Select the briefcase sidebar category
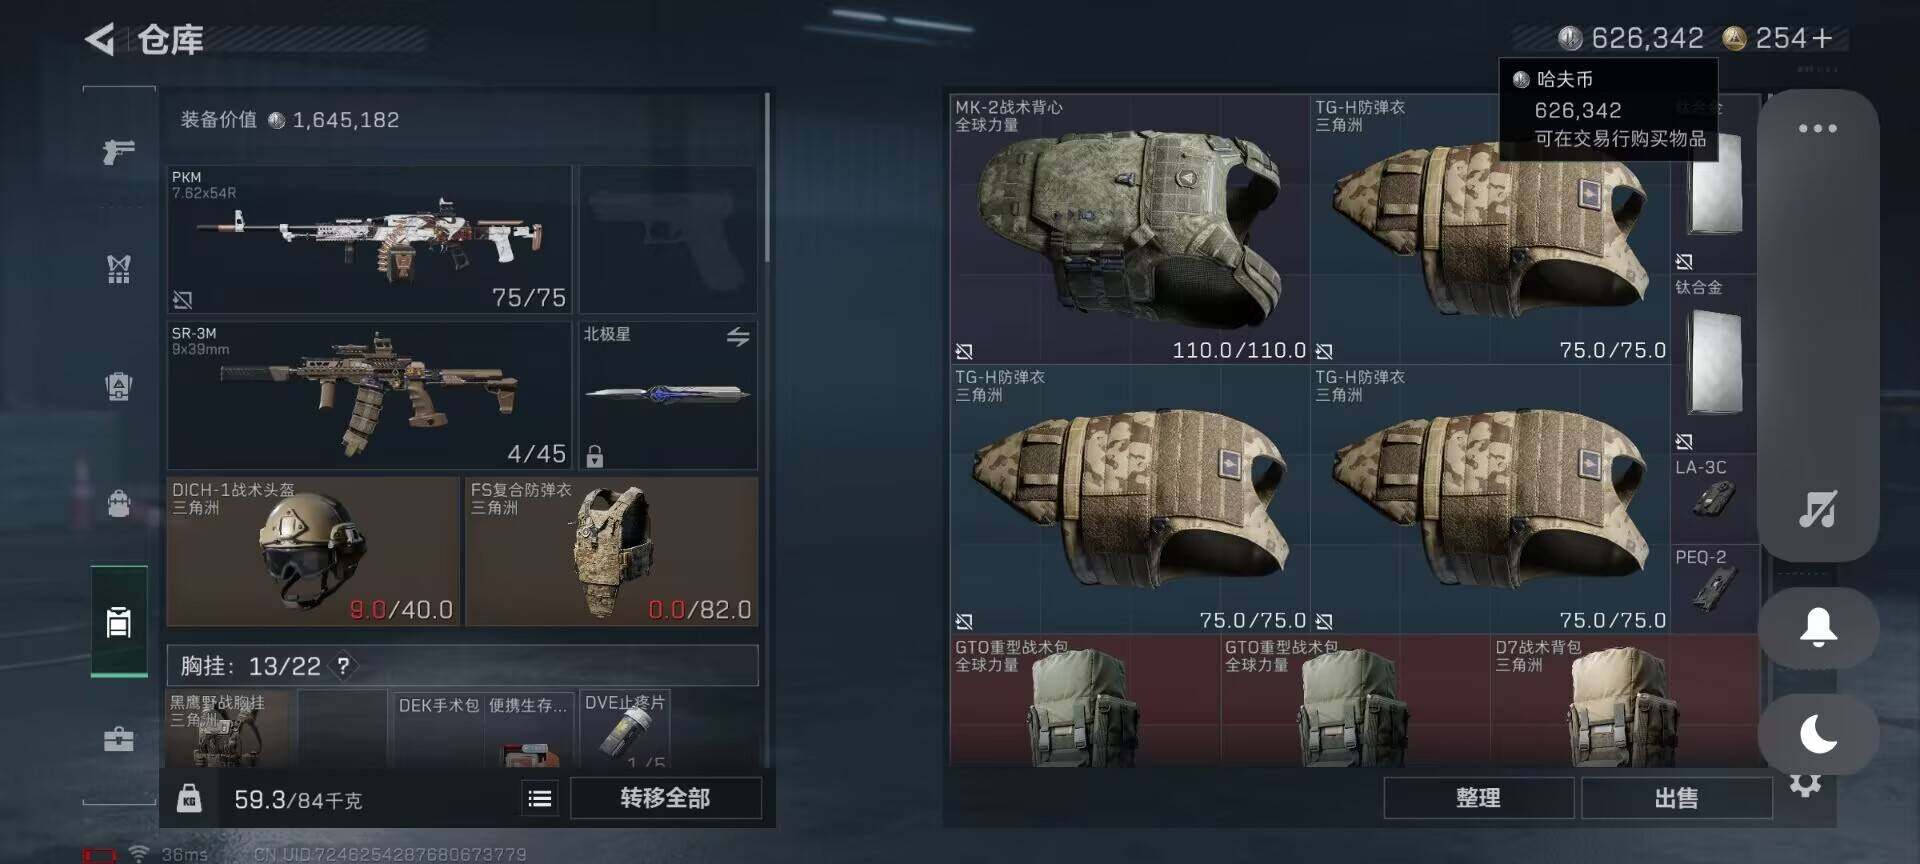Image resolution: width=1920 pixels, height=864 pixels. (119, 739)
